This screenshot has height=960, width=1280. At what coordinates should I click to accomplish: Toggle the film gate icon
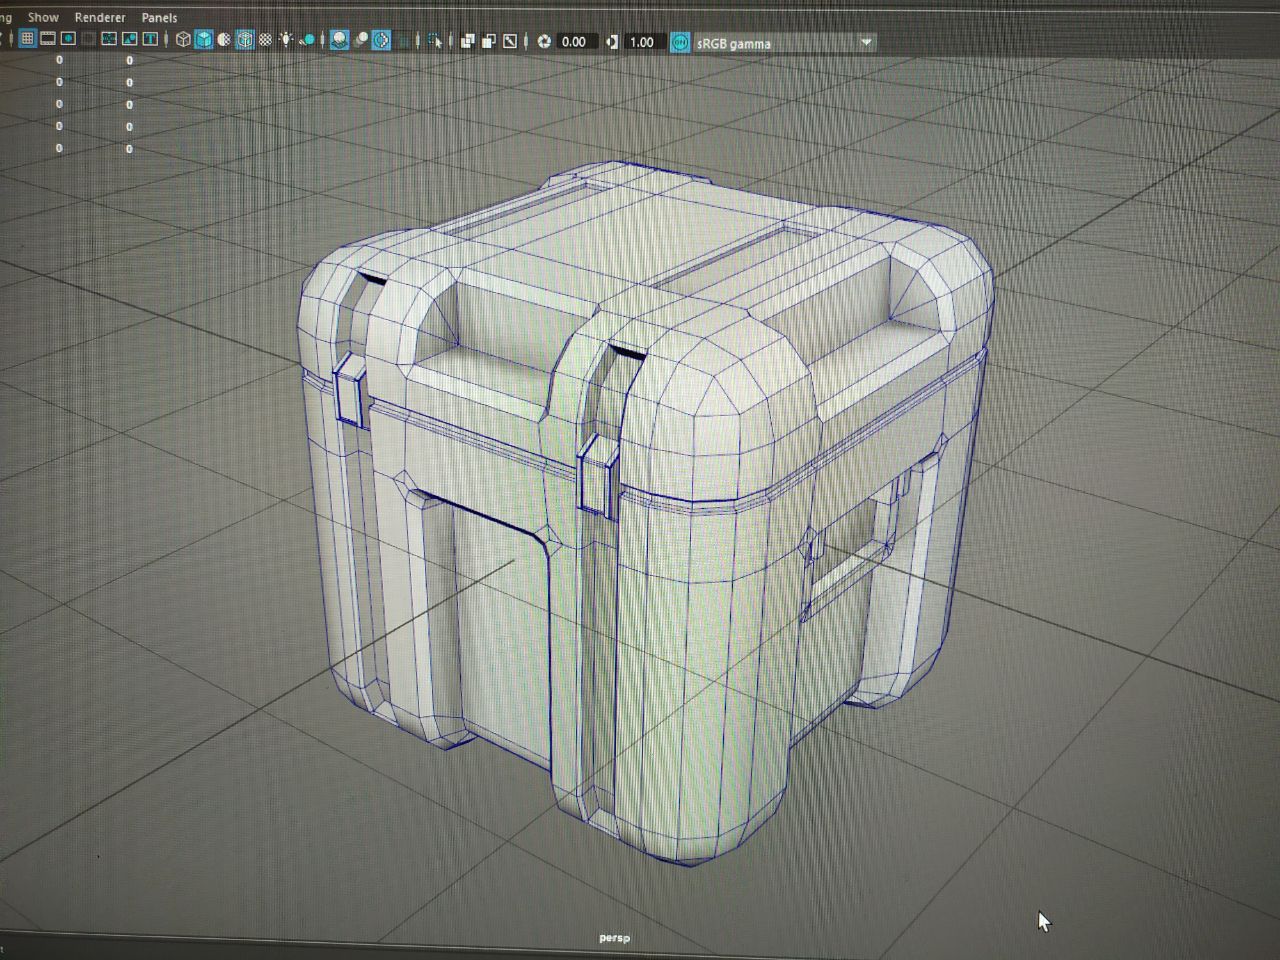[x=47, y=40]
